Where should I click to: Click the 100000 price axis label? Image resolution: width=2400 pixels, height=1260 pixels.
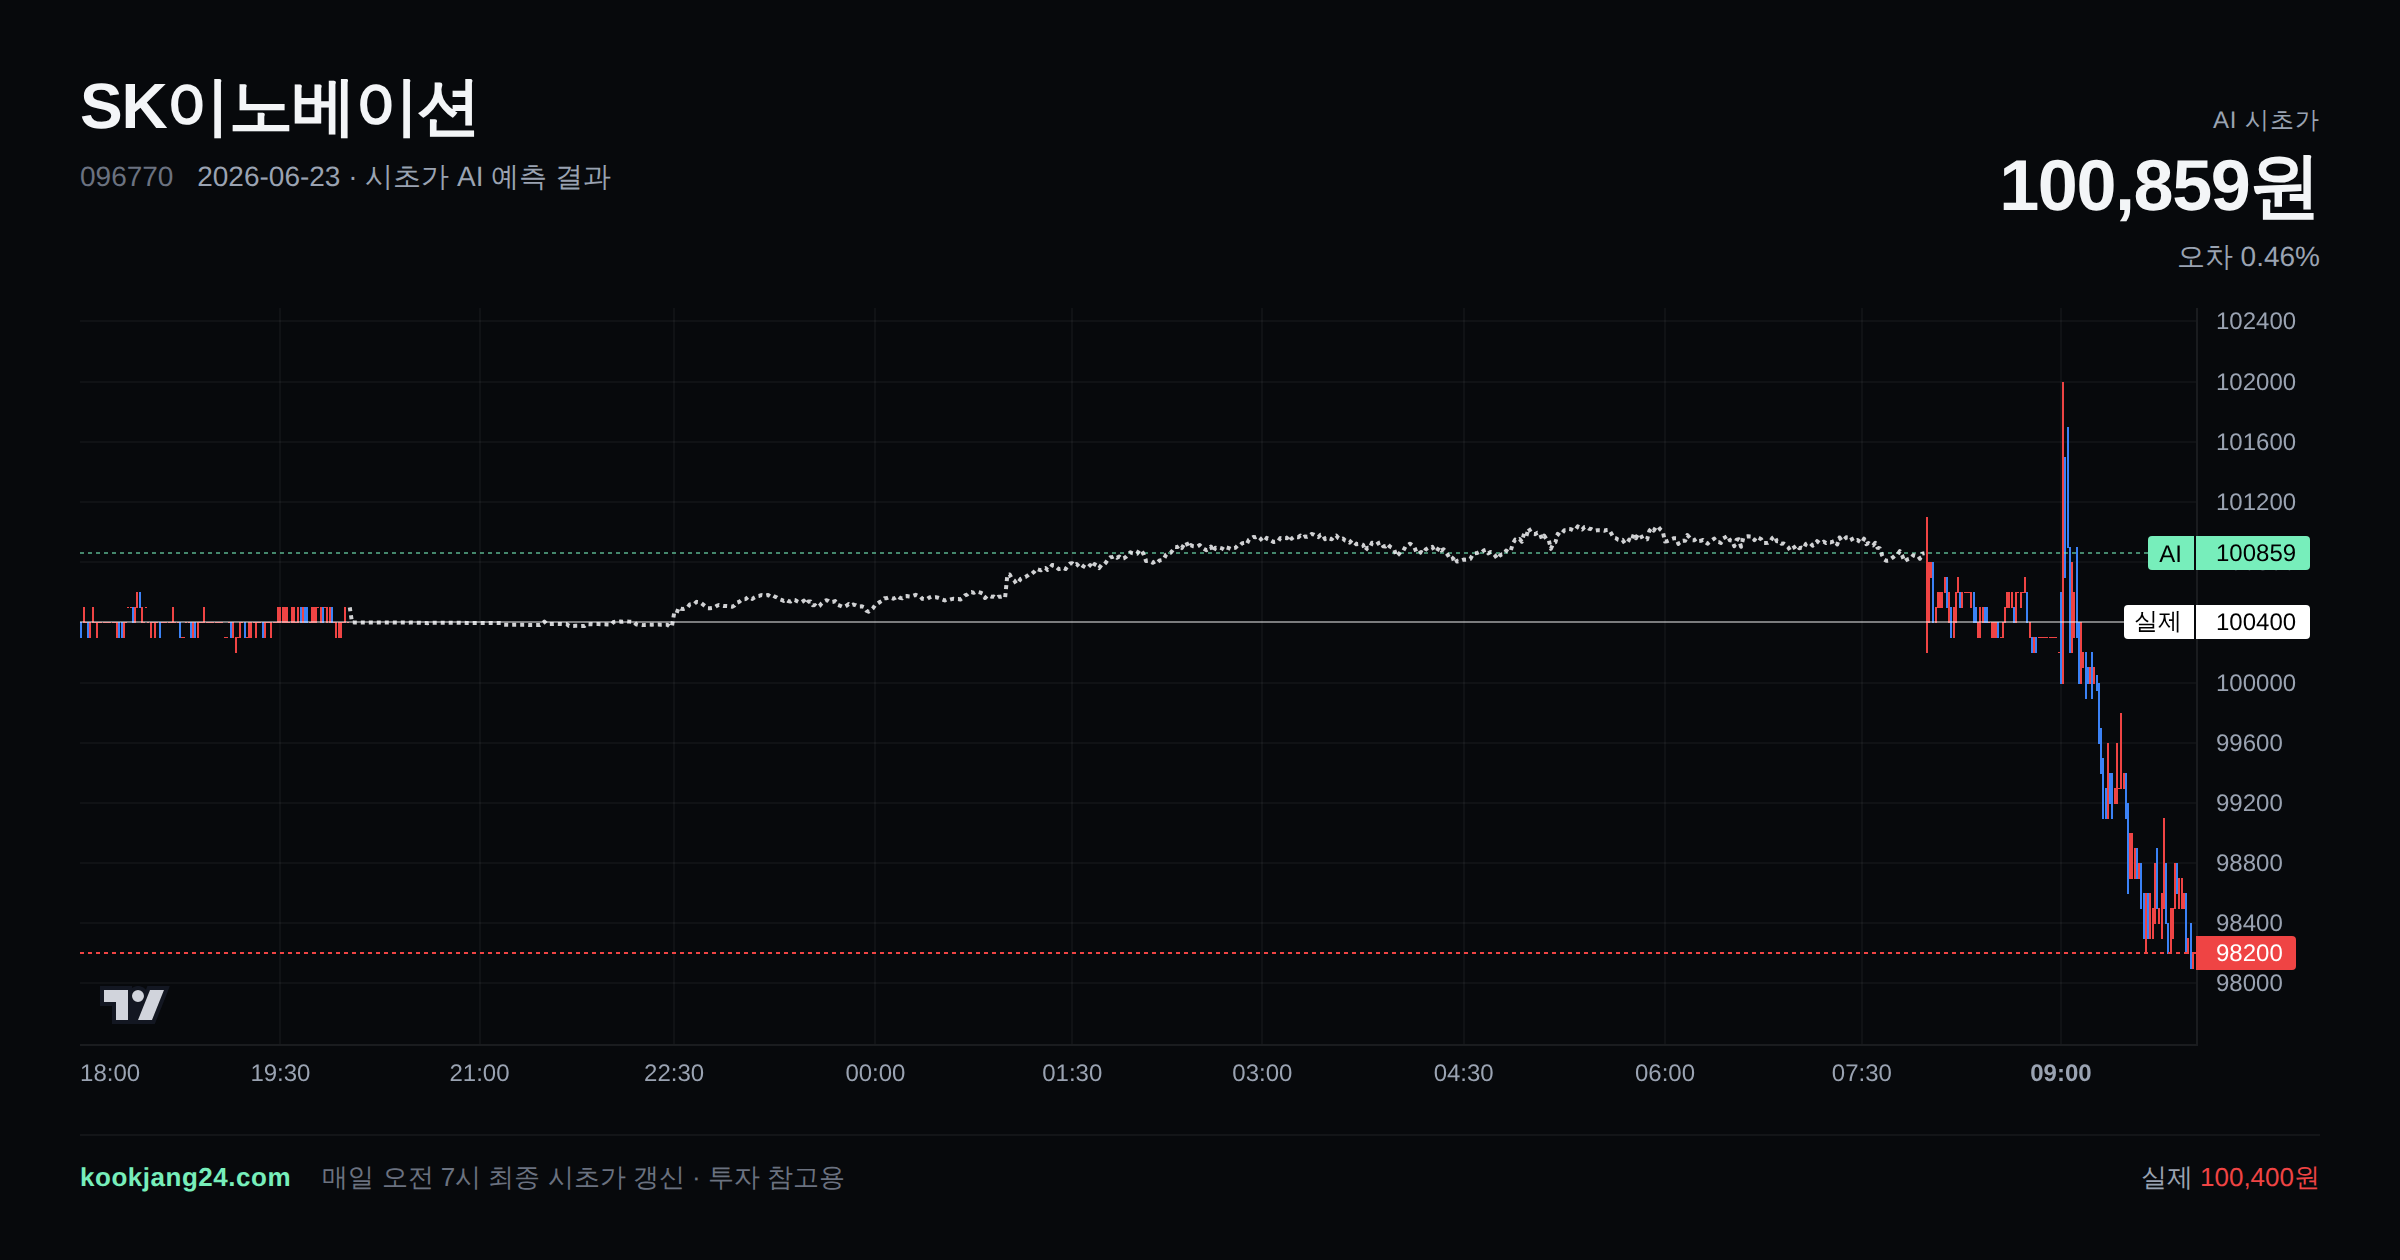(x=2256, y=683)
